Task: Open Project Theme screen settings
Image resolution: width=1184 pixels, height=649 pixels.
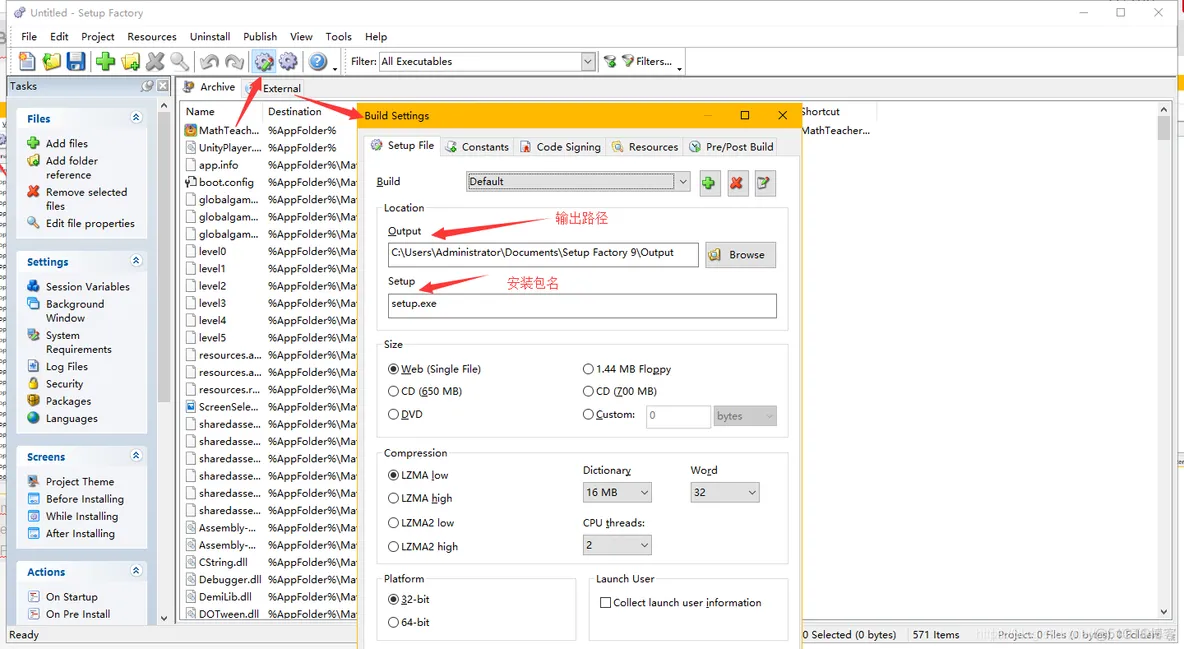Action: click(x=79, y=481)
